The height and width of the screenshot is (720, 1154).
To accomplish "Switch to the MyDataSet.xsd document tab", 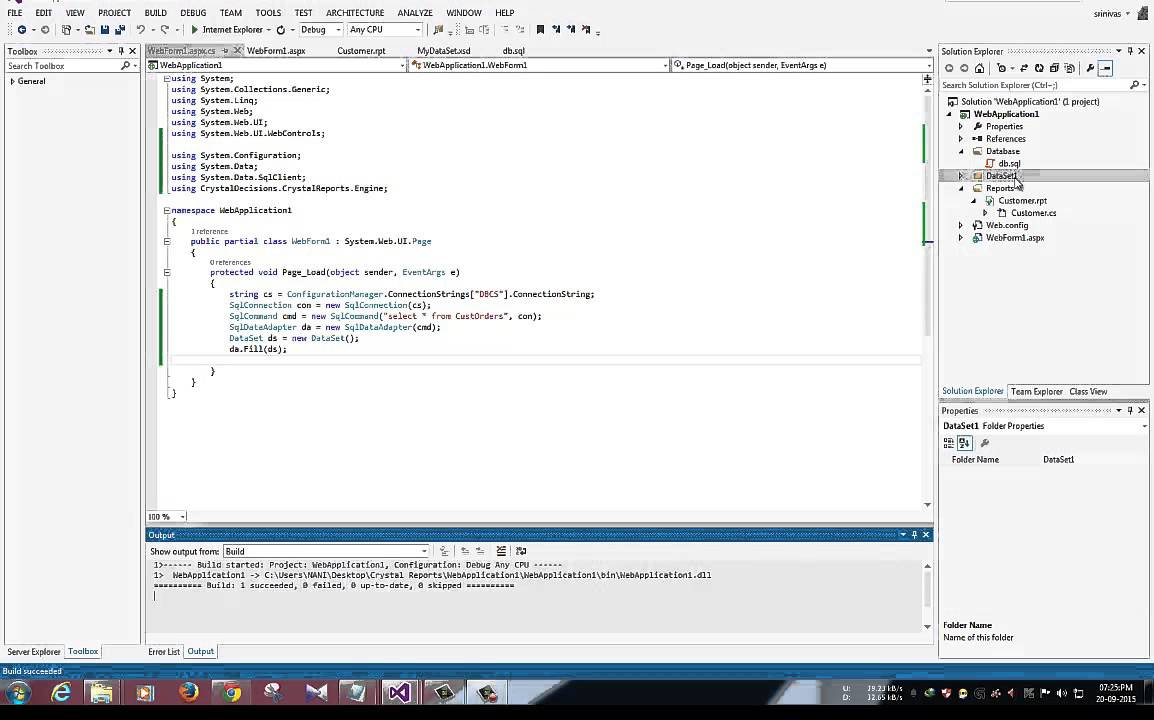I will tap(444, 51).
